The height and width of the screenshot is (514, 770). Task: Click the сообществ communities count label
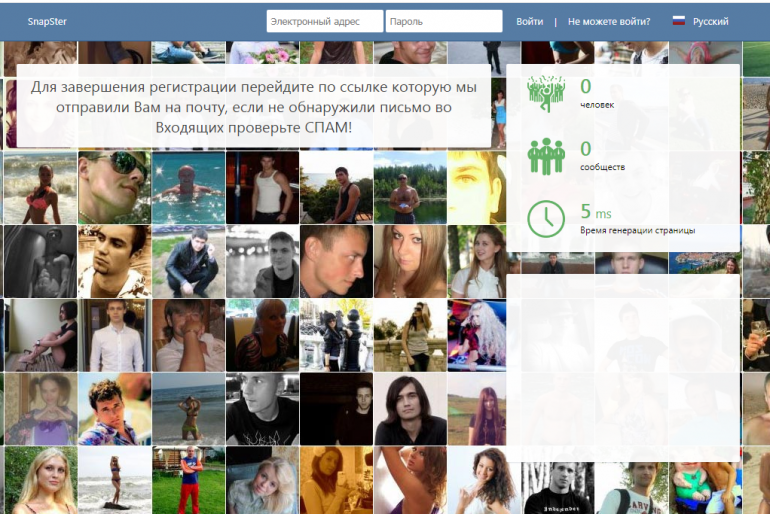tap(602, 167)
